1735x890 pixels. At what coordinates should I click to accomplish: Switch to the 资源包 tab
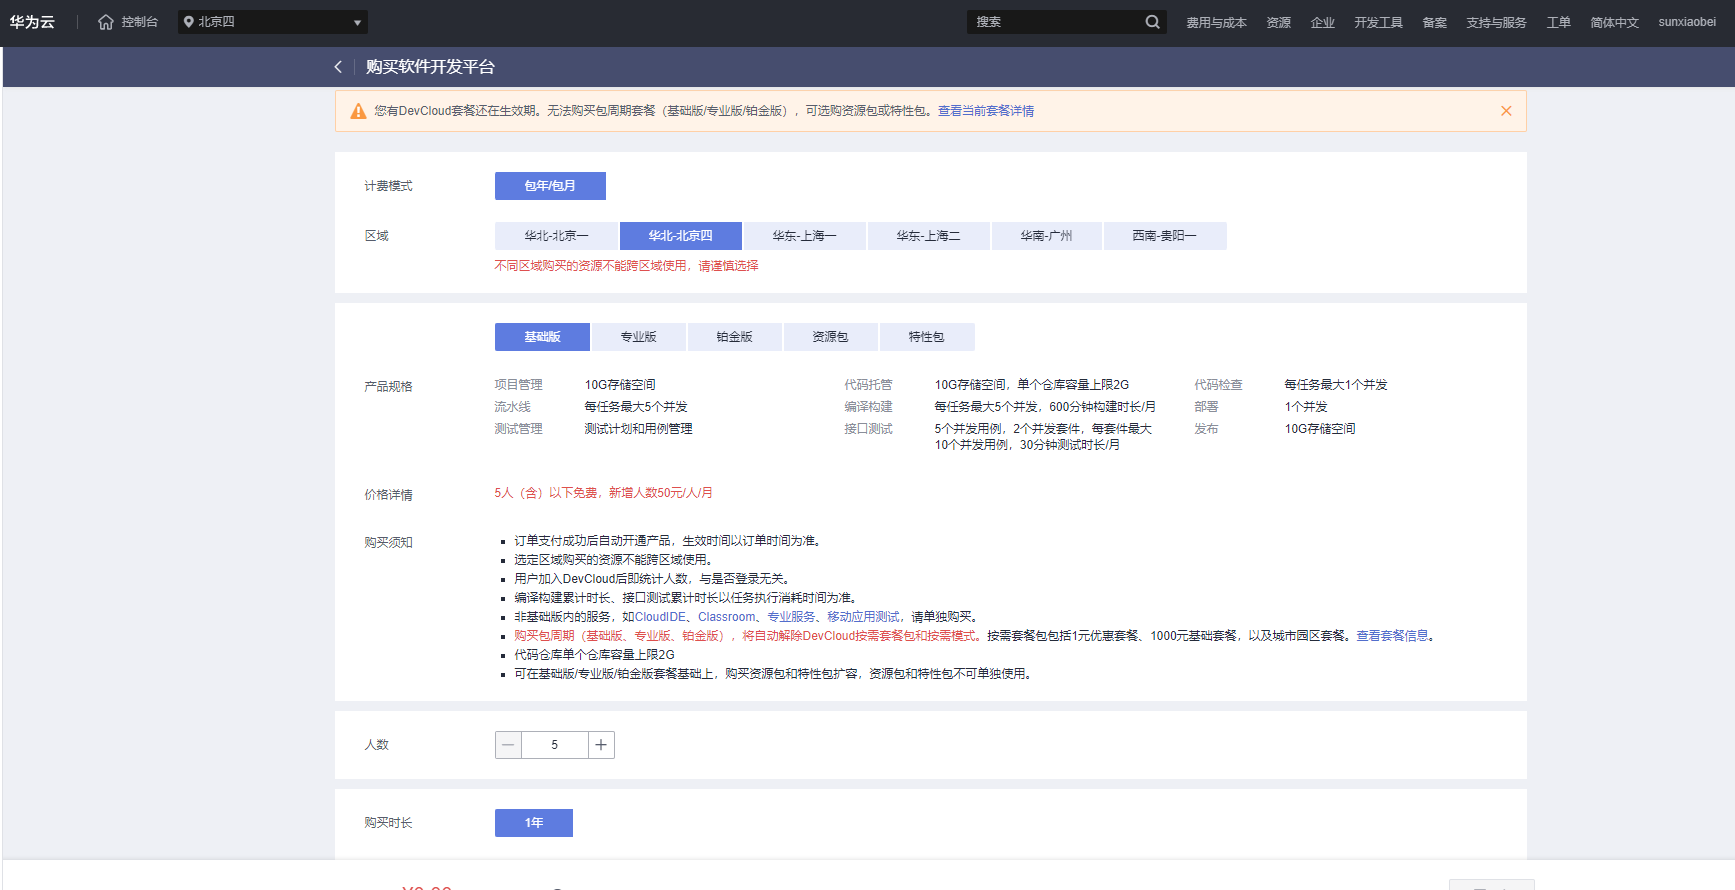click(x=830, y=337)
